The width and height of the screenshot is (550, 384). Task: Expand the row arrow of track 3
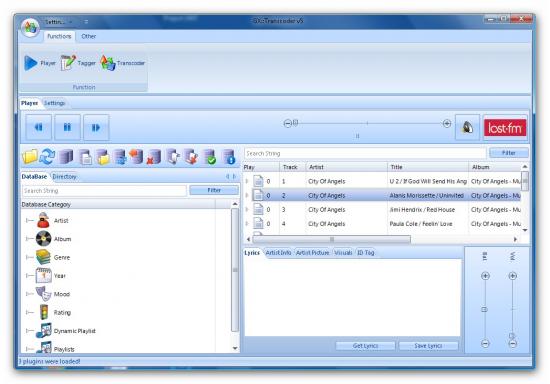(x=247, y=209)
